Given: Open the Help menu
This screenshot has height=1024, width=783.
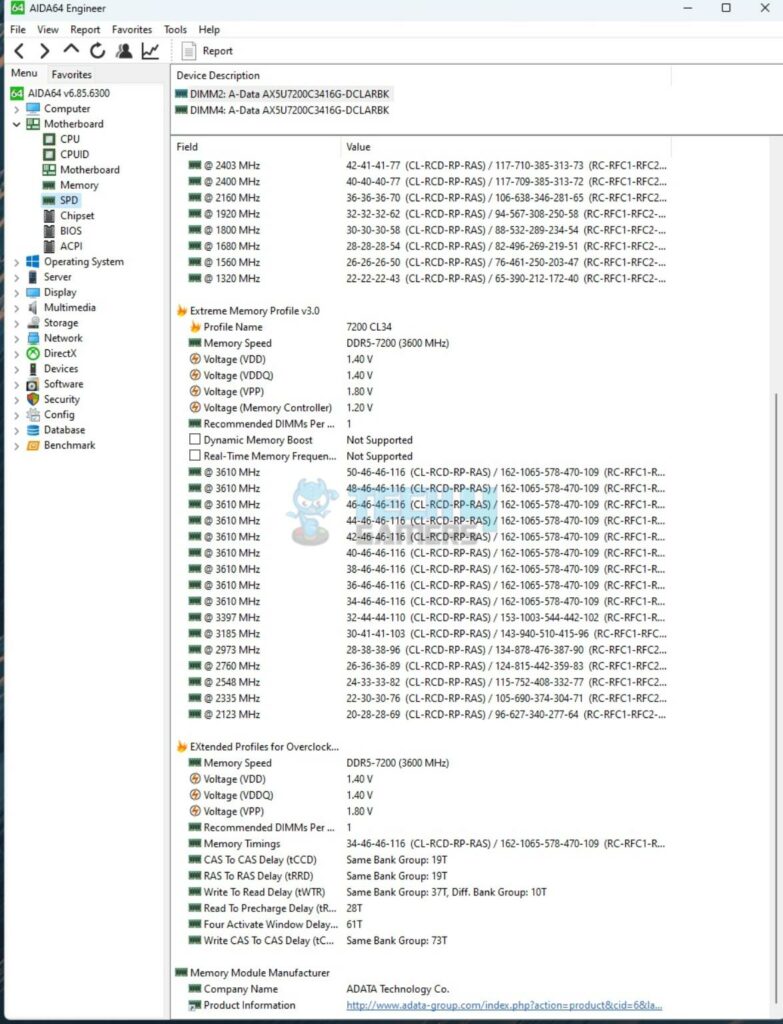Looking at the screenshot, I should [x=209, y=29].
